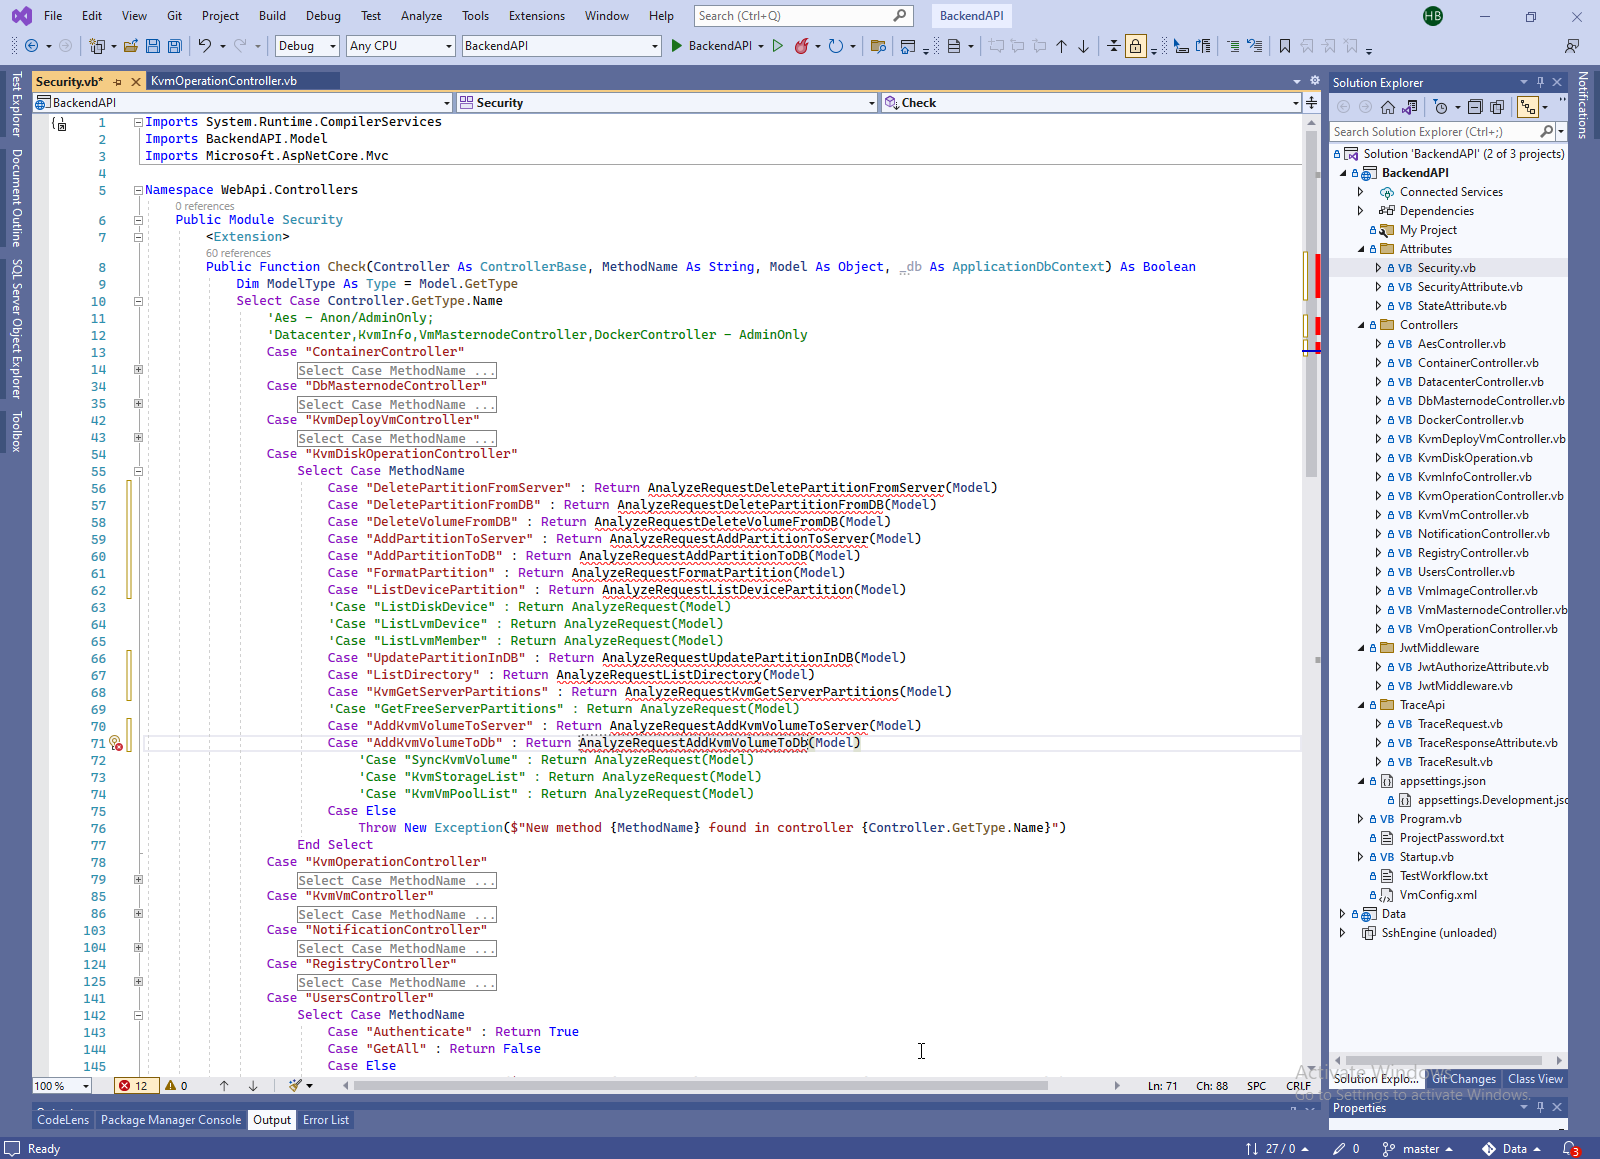
Task: Open the Any CPU platform dropdown
Action: 400,46
